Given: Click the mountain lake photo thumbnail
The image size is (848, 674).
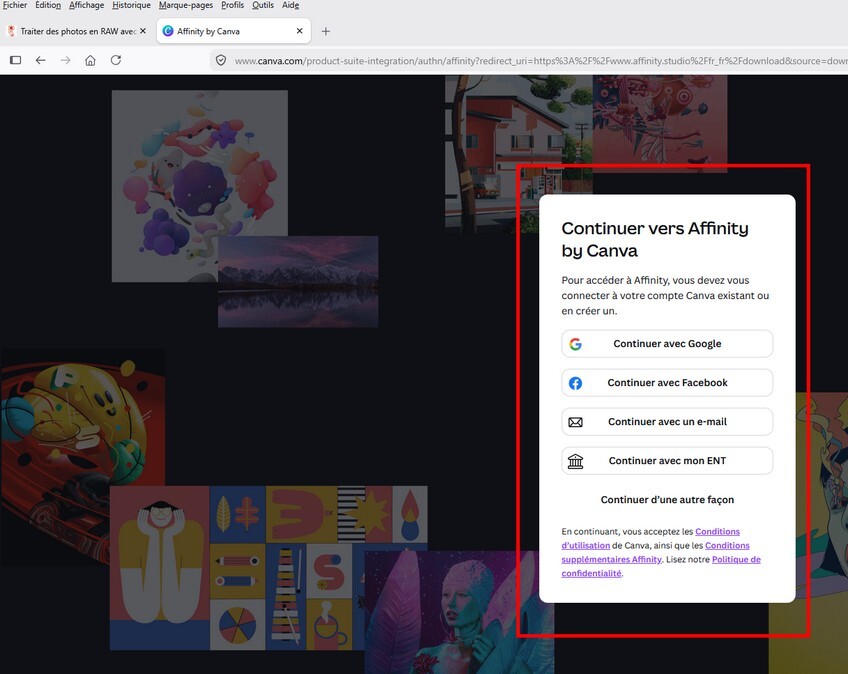Looking at the screenshot, I should [x=298, y=281].
